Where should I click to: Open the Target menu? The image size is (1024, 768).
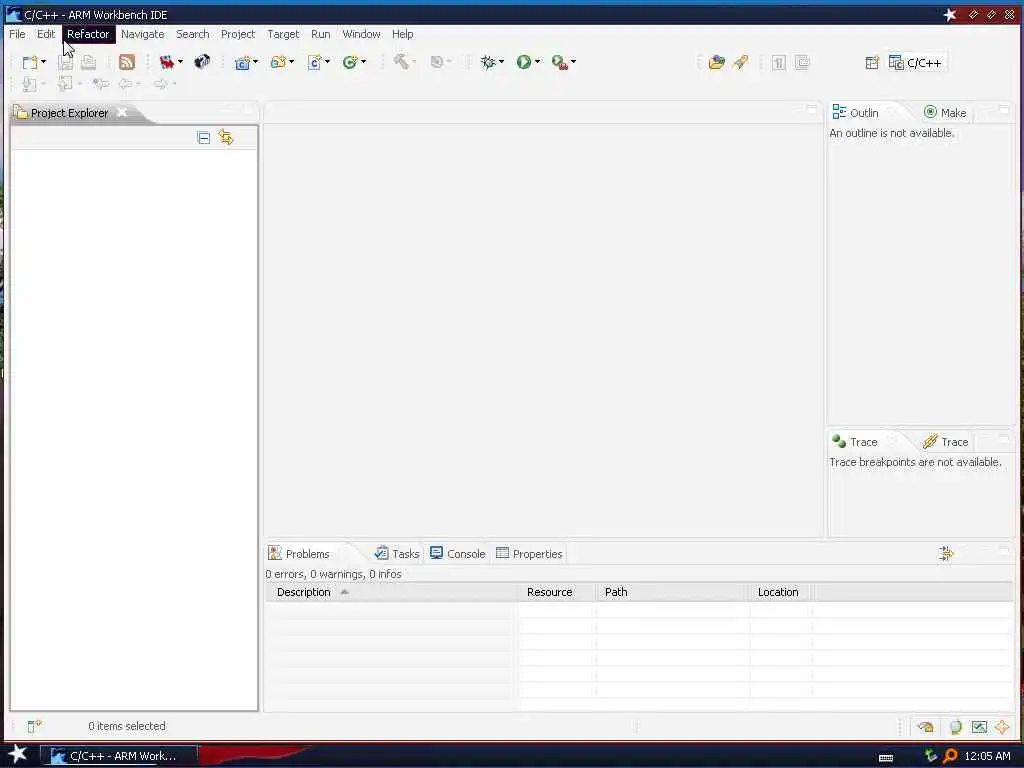point(283,34)
